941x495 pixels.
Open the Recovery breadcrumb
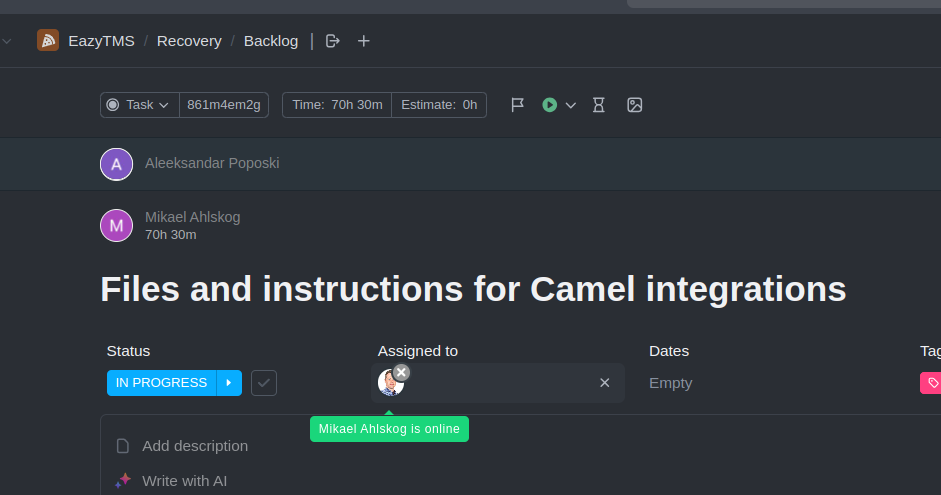pyautogui.click(x=189, y=41)
